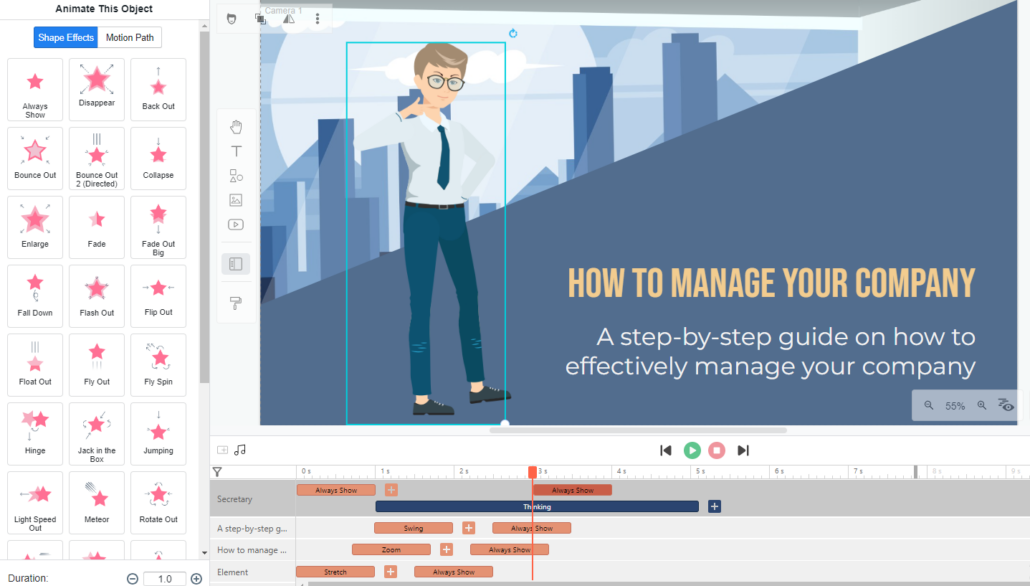Zoom in the canvas with the magnifier icon
Image resolution: width=1030 pixels, height=586 pixels.
click(983, 405)
